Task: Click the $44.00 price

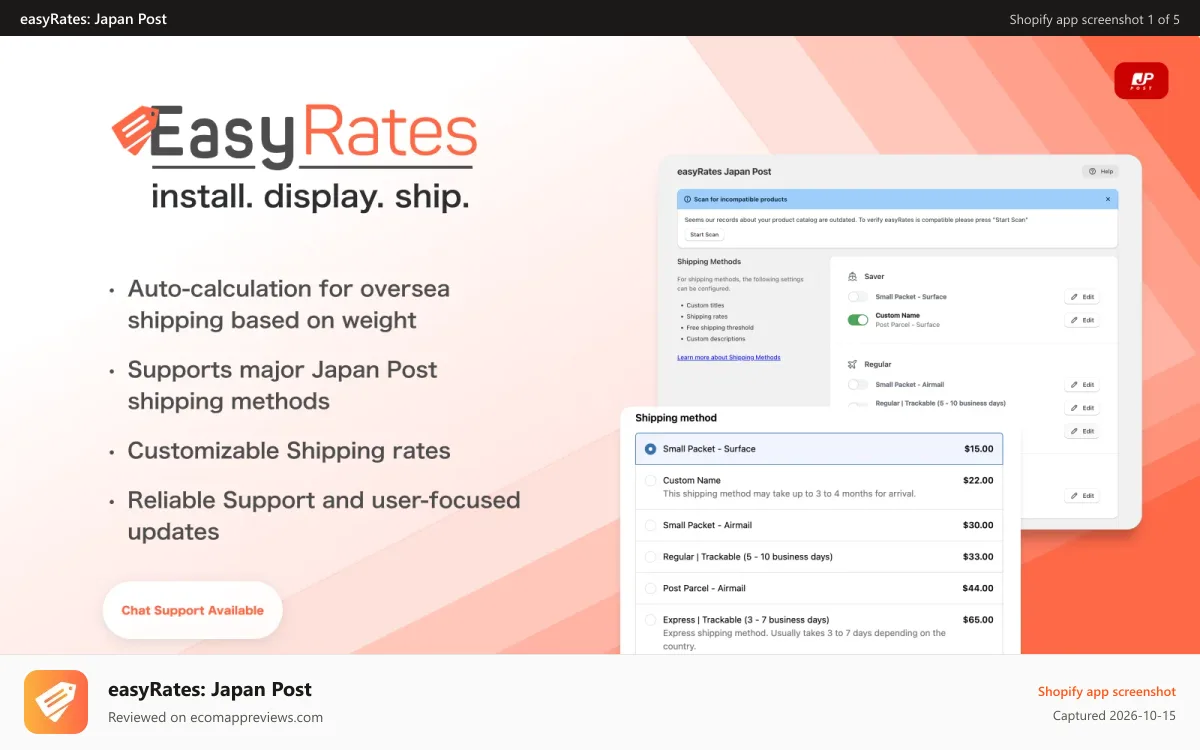Action: click(x=978, y=588)
